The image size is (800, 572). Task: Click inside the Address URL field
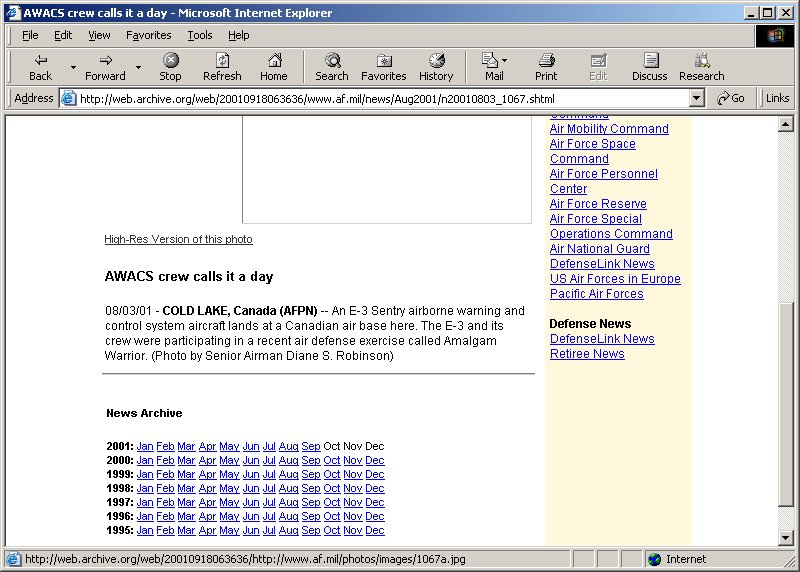[380, 99]
